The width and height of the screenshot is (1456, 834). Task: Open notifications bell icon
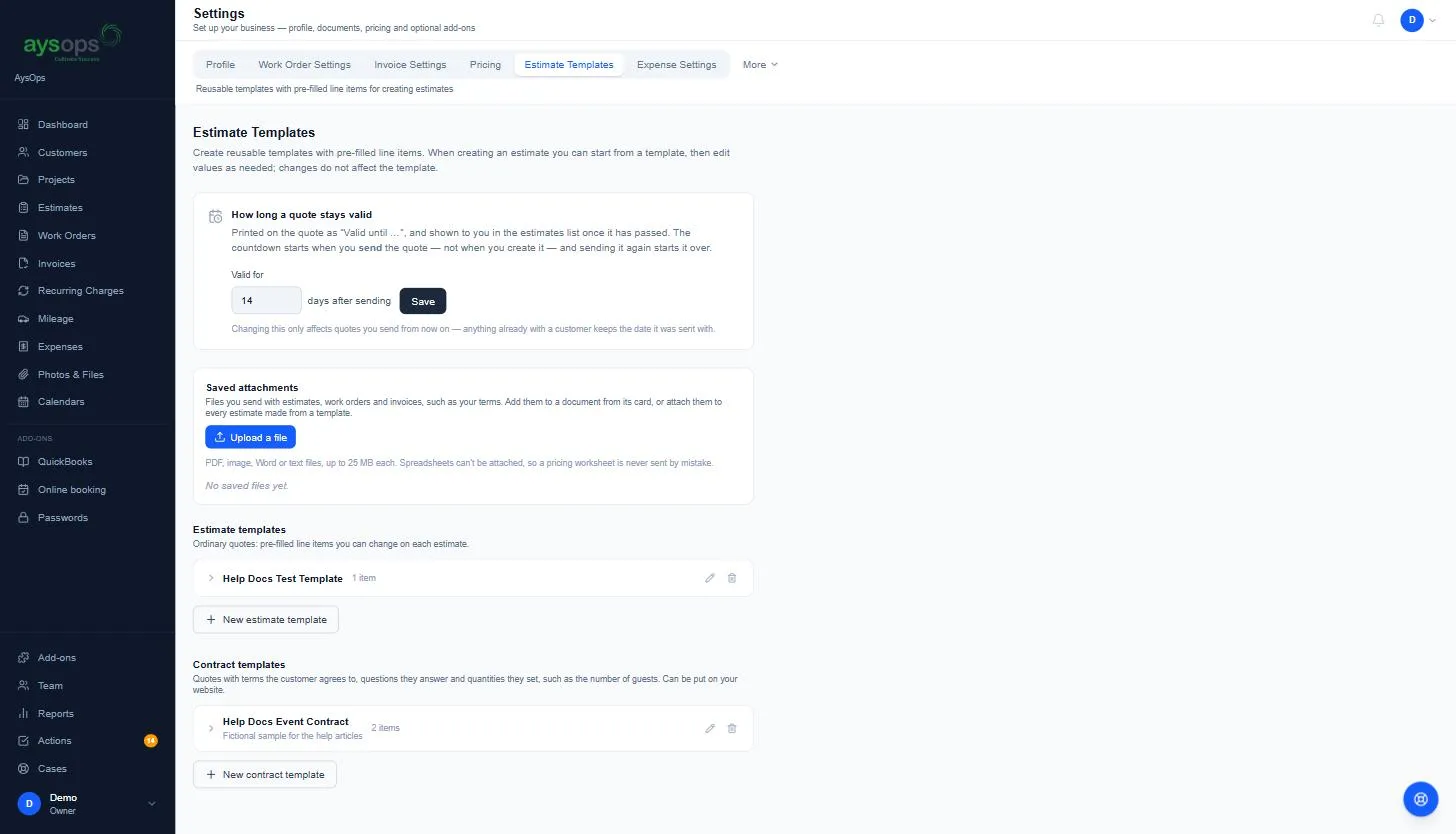(1379, 20)
